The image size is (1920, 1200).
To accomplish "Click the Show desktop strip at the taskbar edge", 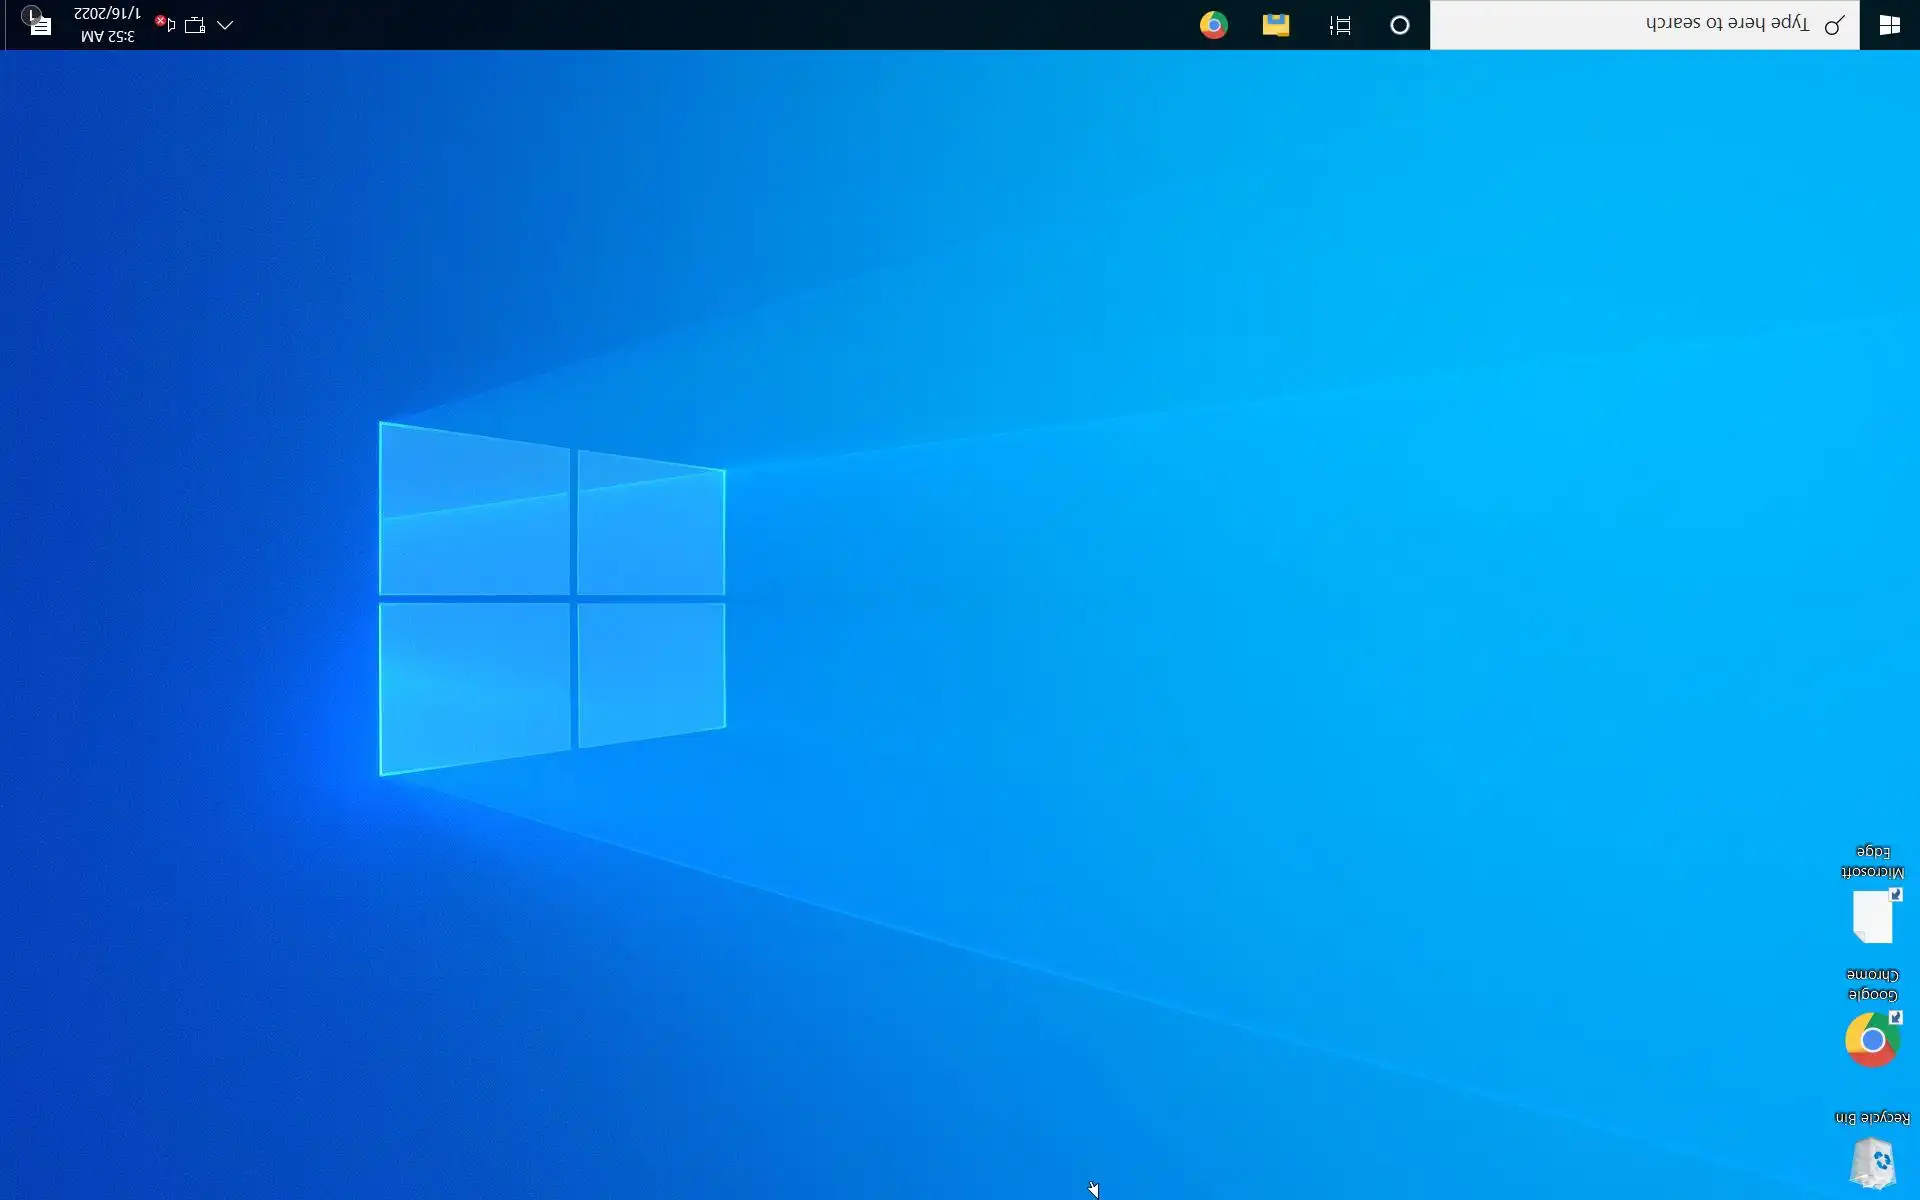I will tap(2, 25).
